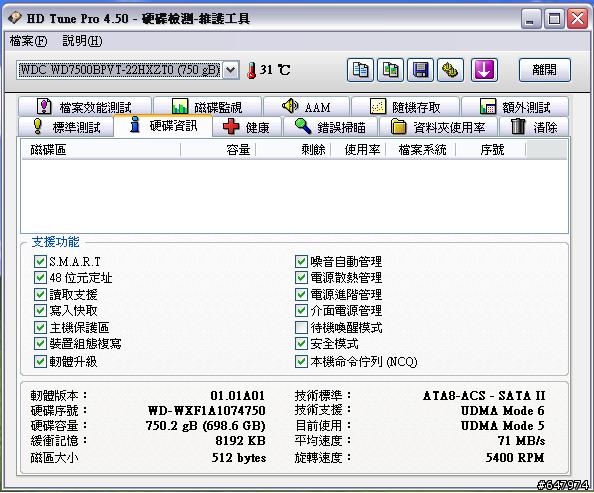The height and width of the screenshot is (493, 594).
Task: Click the sector size 512 bytes value
Action: (x=239, y=458)
